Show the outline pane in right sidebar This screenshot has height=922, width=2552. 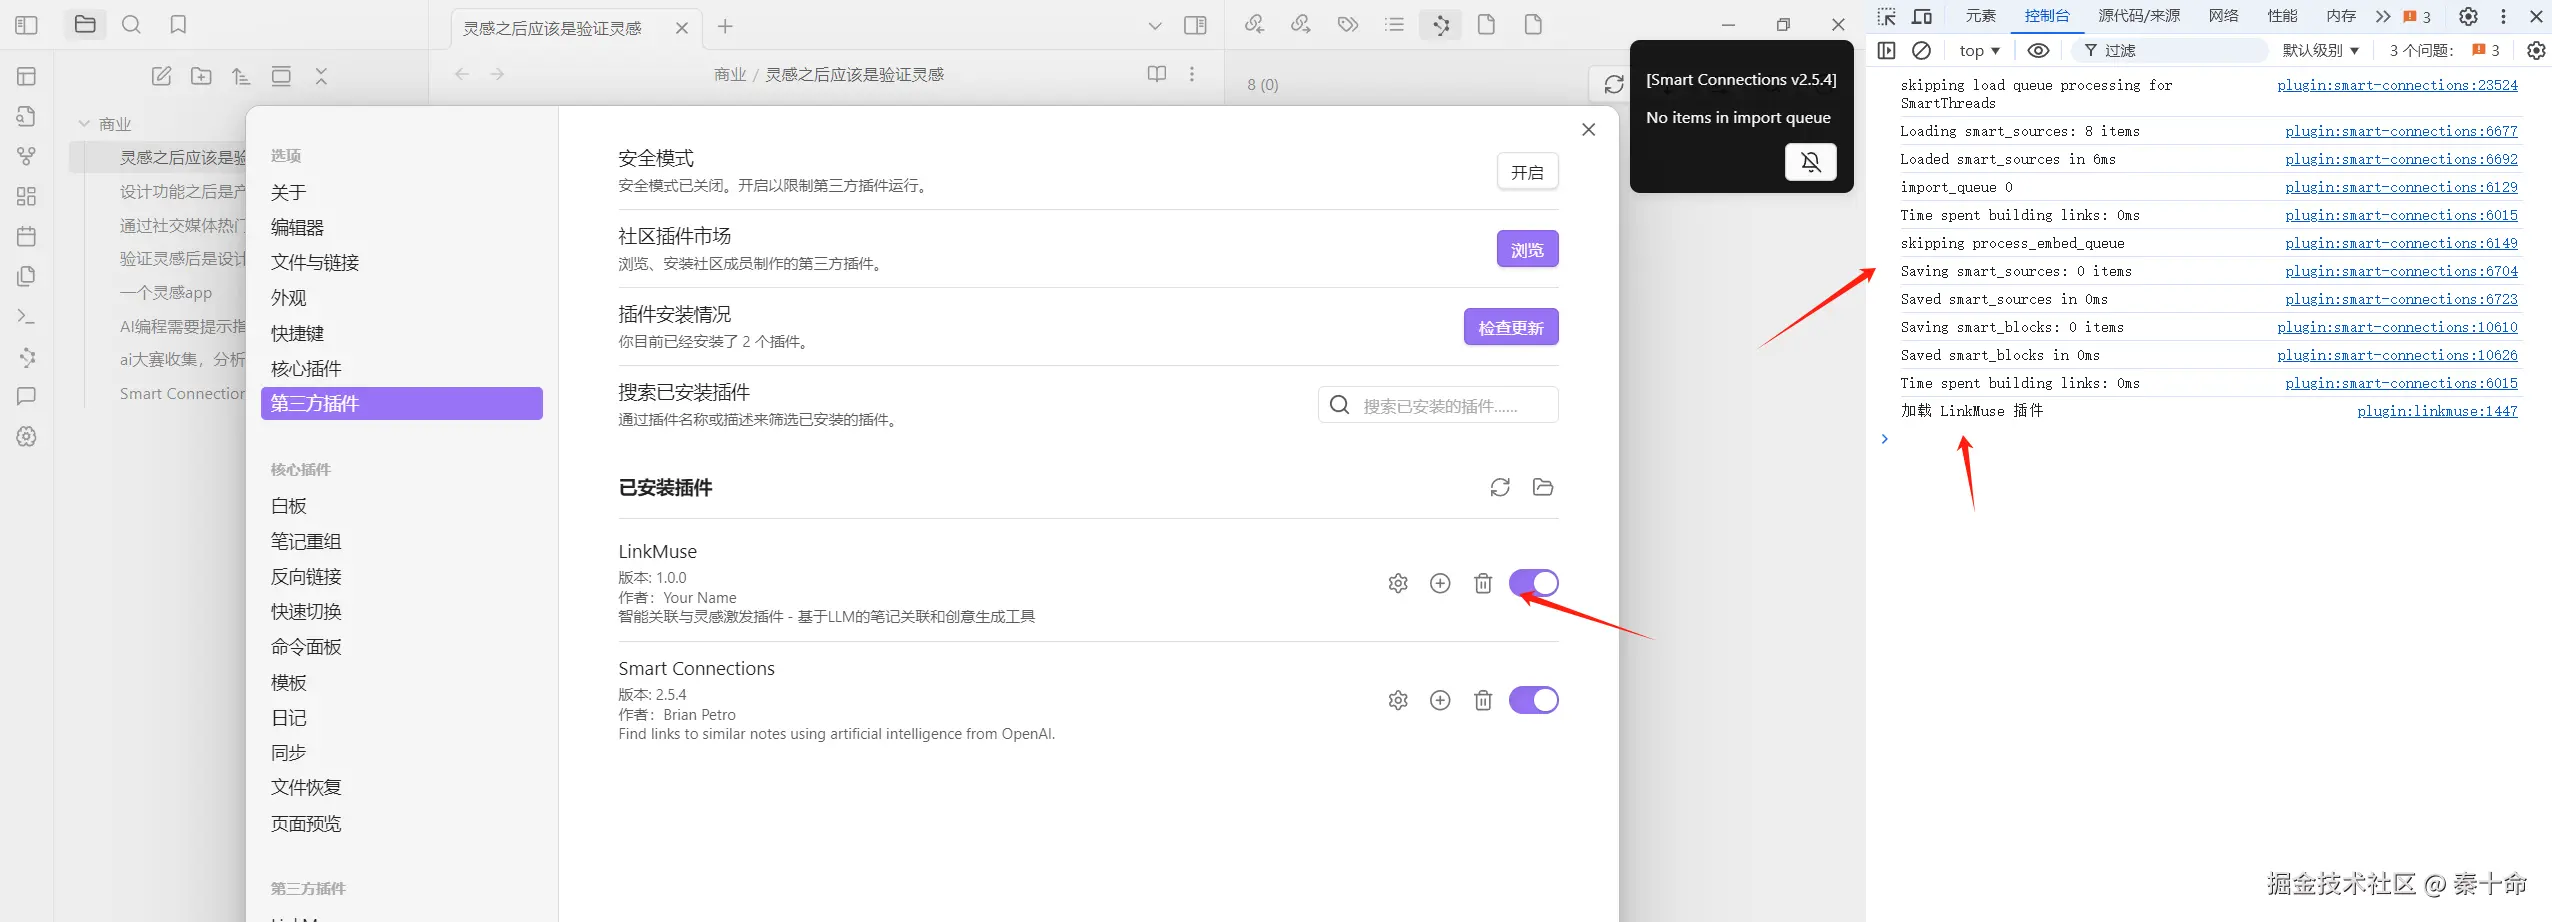pyautogui.click(x=1394, y=25)
